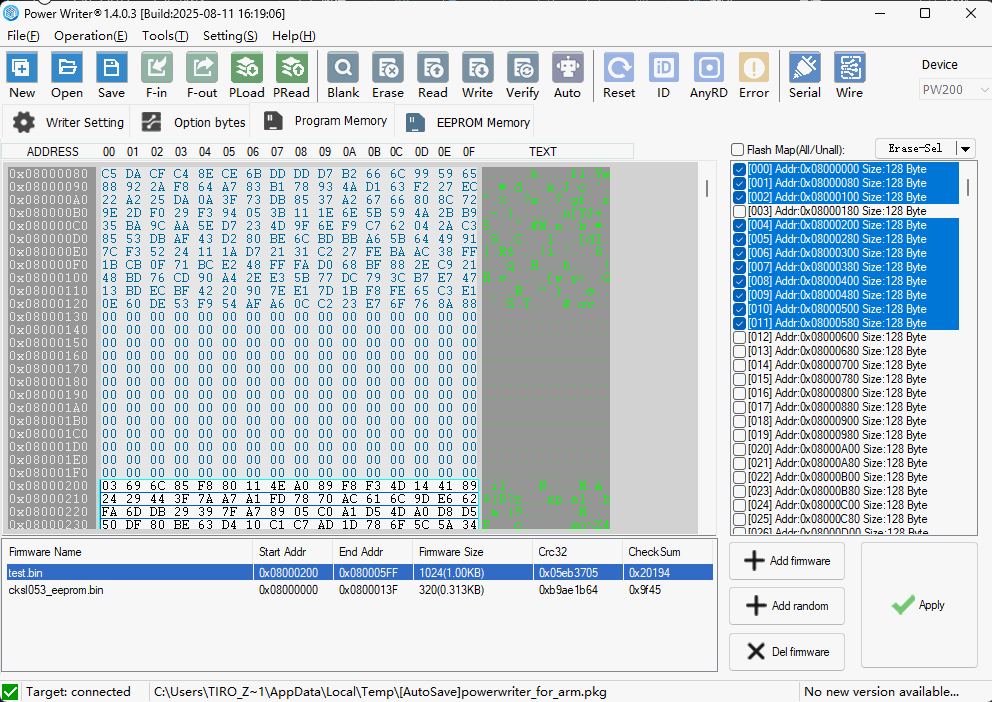Uncheck sector [002] Addr:0x08000100
Image resolution: width=992 pixels, height=702 pixels.
click(739, 197)
